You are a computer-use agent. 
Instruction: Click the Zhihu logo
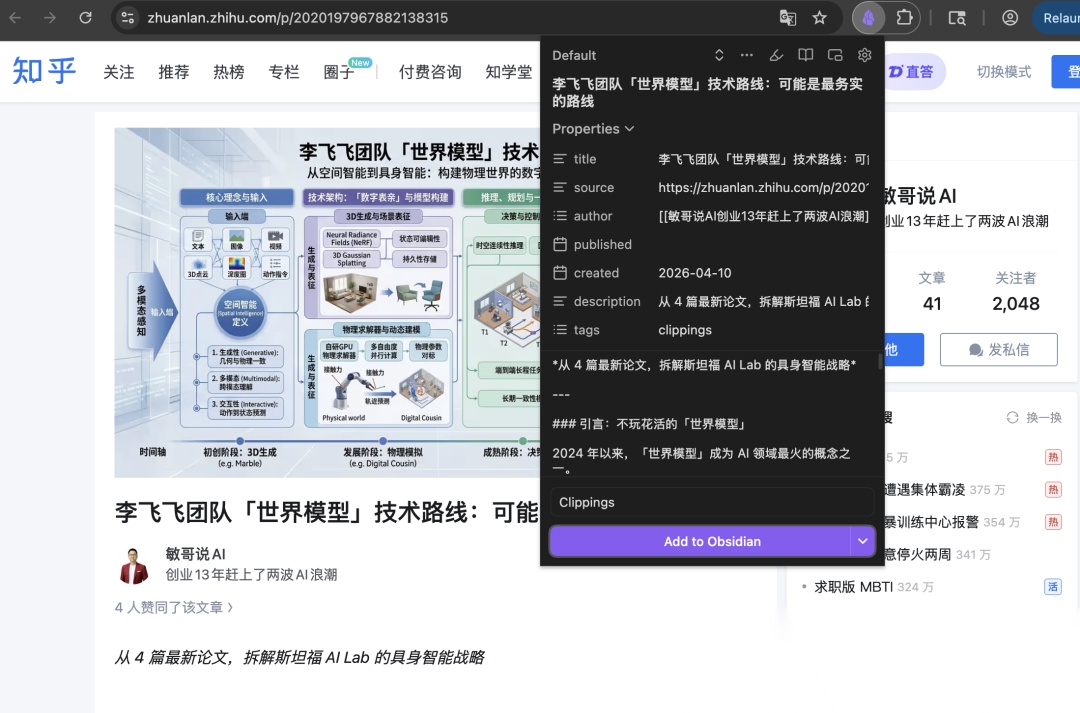[44, 71]
